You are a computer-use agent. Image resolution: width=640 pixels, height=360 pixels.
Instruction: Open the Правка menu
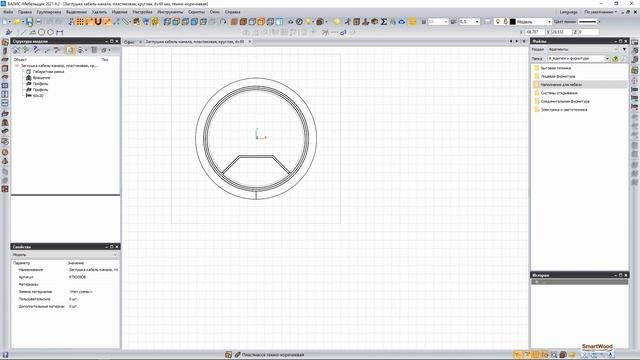pos(25,12)
